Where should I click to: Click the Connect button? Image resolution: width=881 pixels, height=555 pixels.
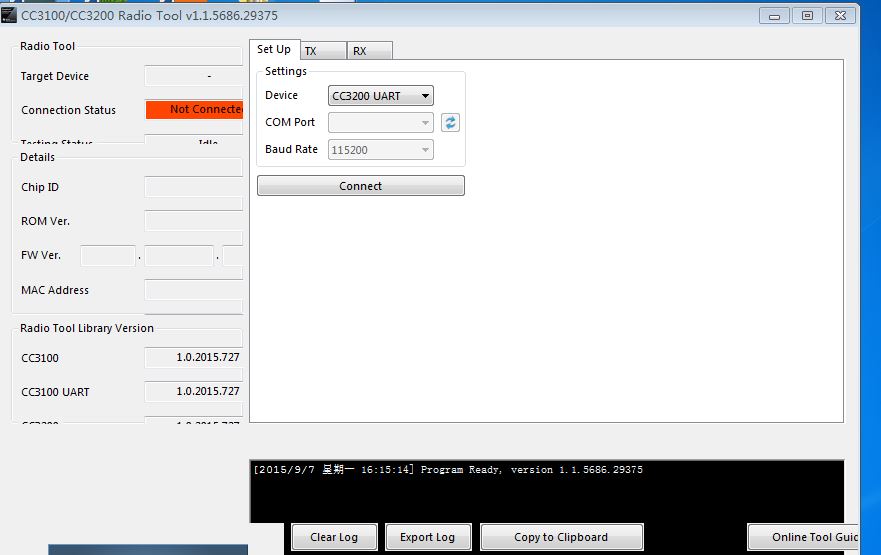(361, 186)
